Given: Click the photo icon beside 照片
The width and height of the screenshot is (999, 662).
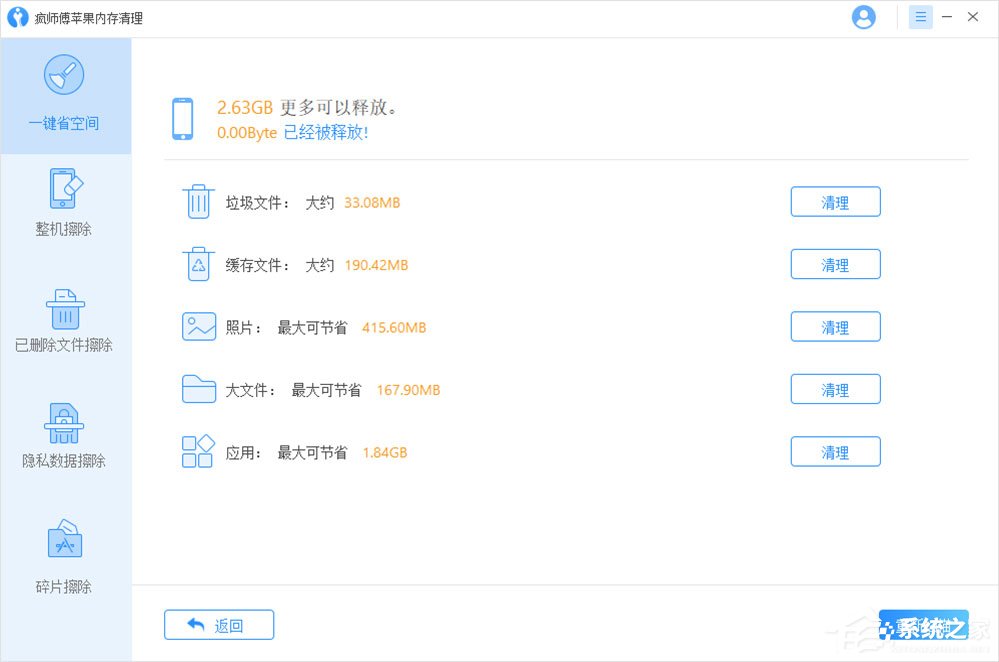Looking at the screenshot, I should click(x=198, y=326).
